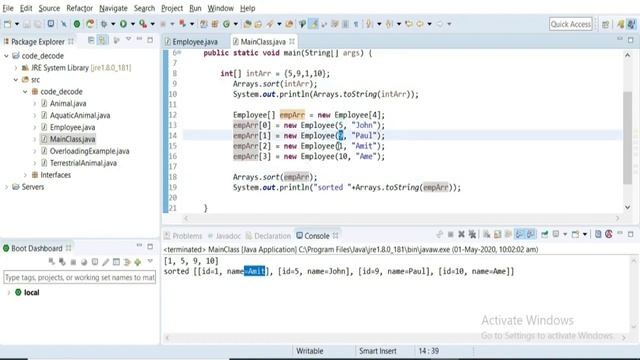Click the Pin Console icon
The image size is (640, 360).
pos(544,234)
